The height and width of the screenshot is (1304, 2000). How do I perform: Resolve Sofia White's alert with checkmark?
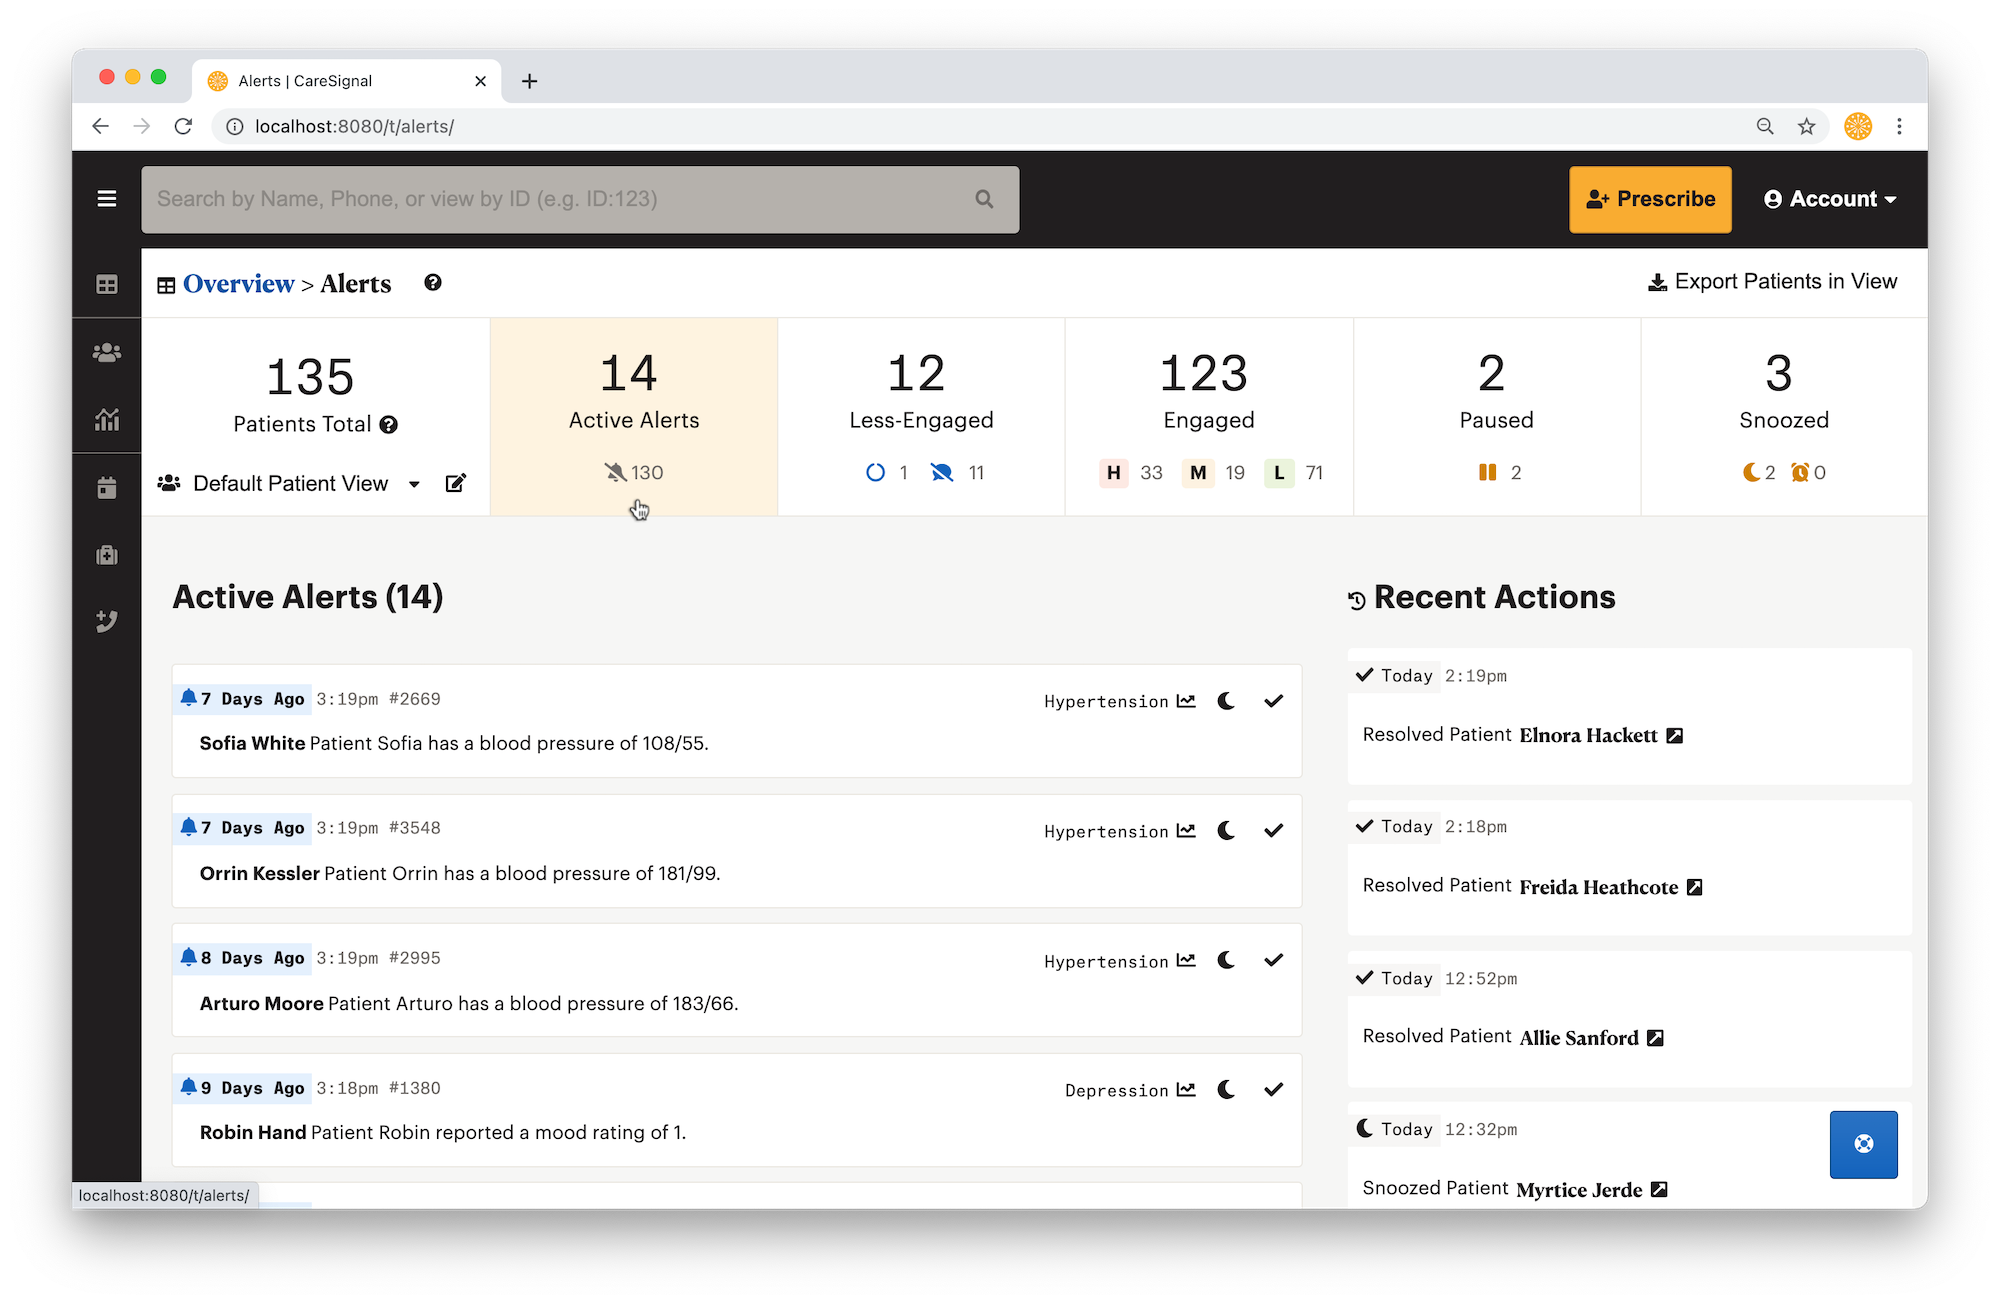coord(1273,701)
